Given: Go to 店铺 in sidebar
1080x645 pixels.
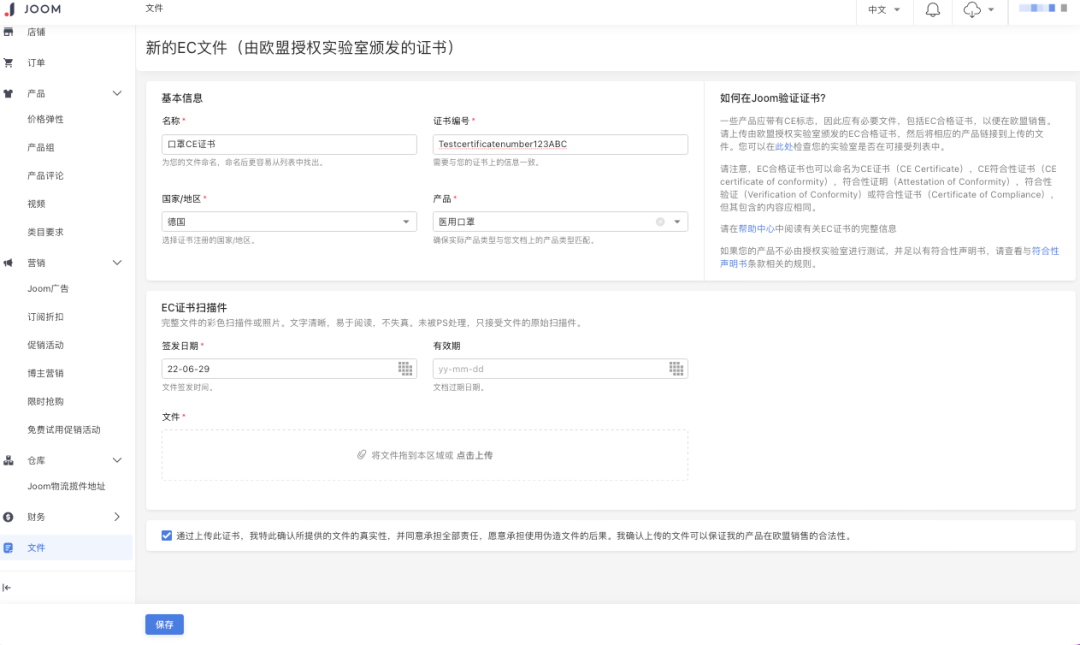Looking at the screenshot, I should (37, 32).
